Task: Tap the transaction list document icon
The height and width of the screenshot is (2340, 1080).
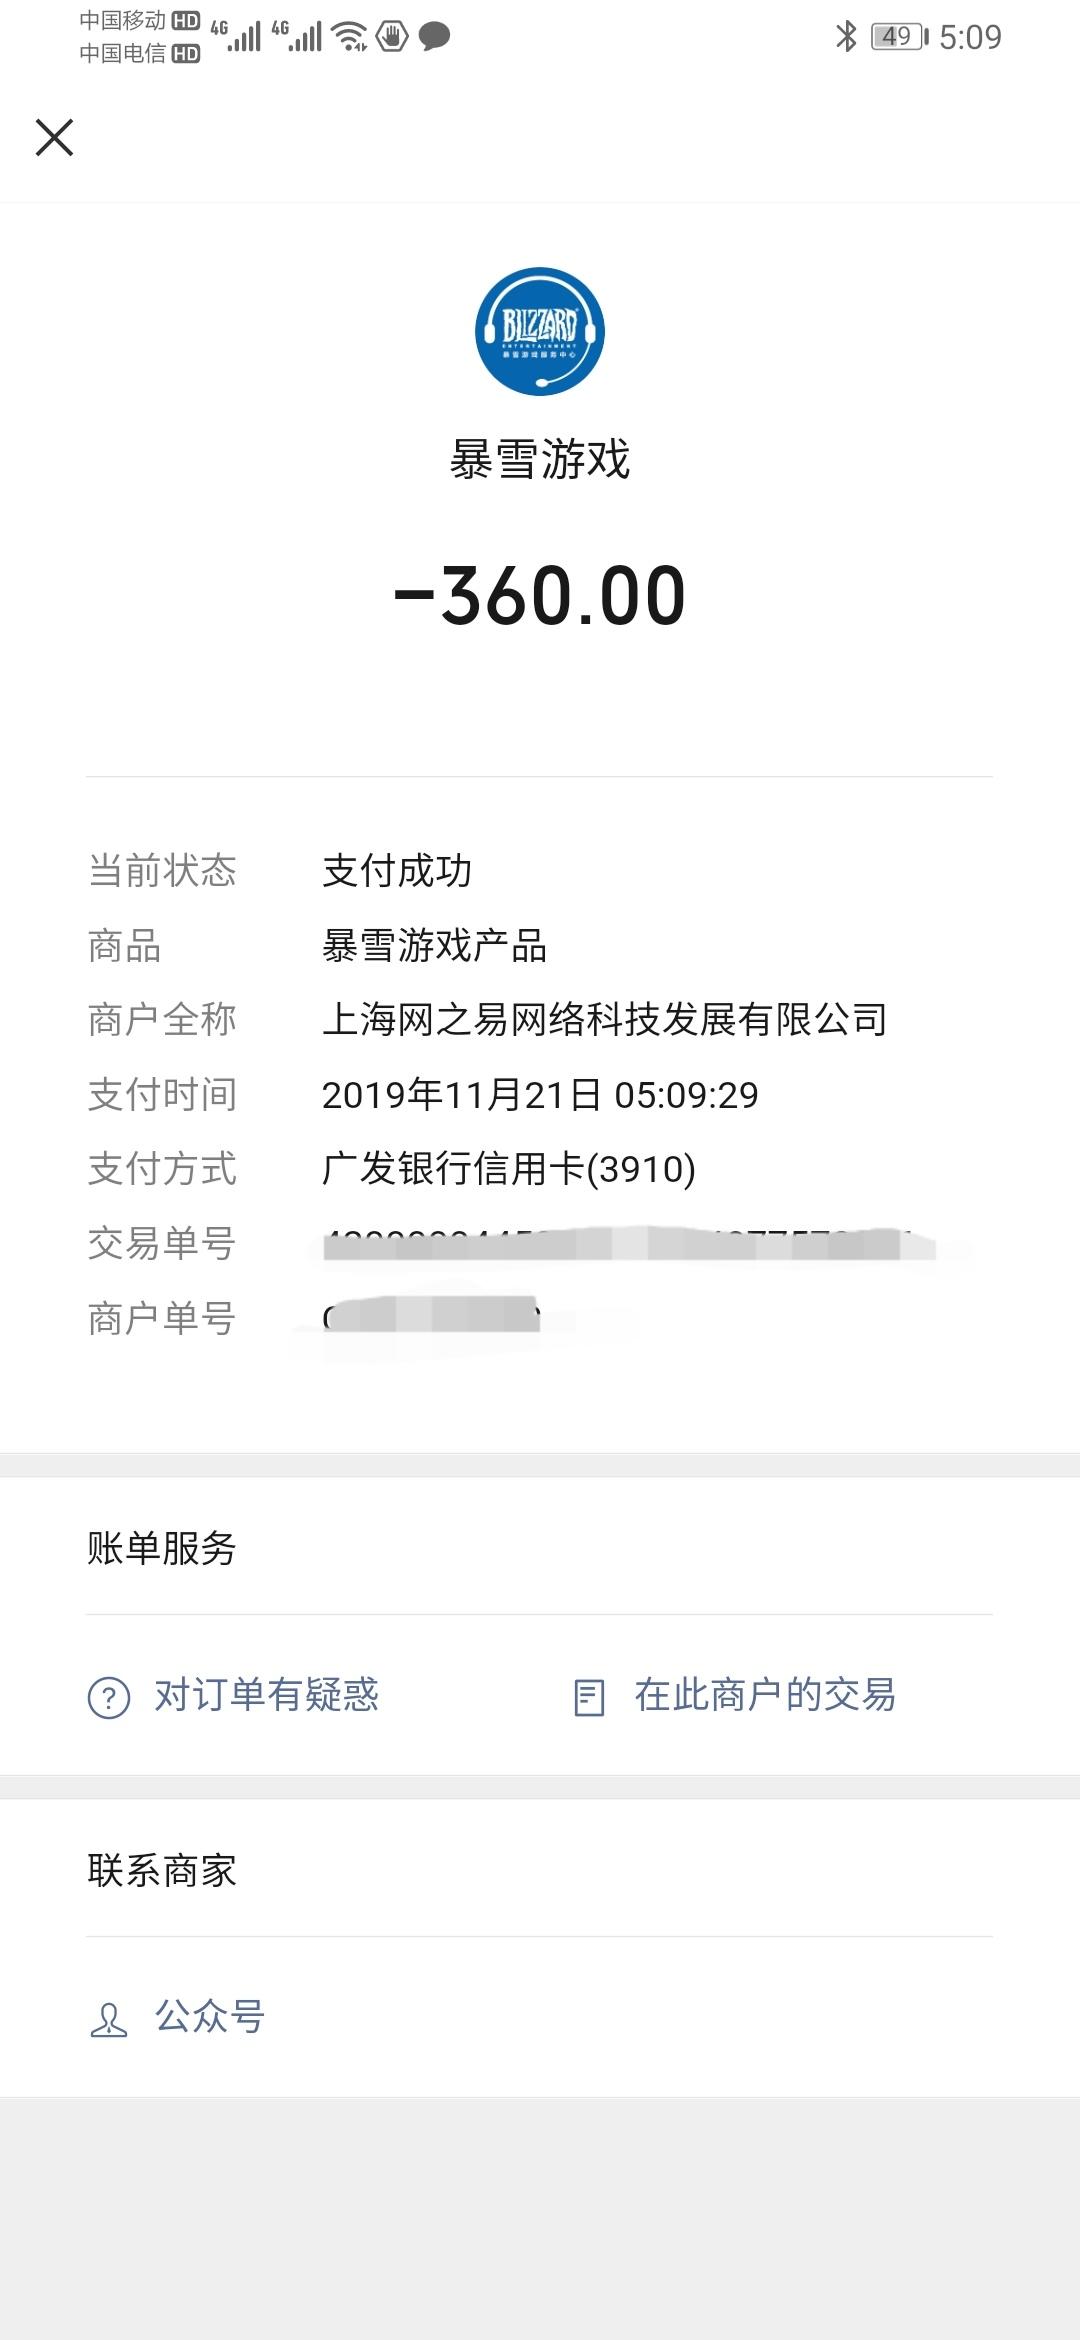Action: click(589, 1697)
